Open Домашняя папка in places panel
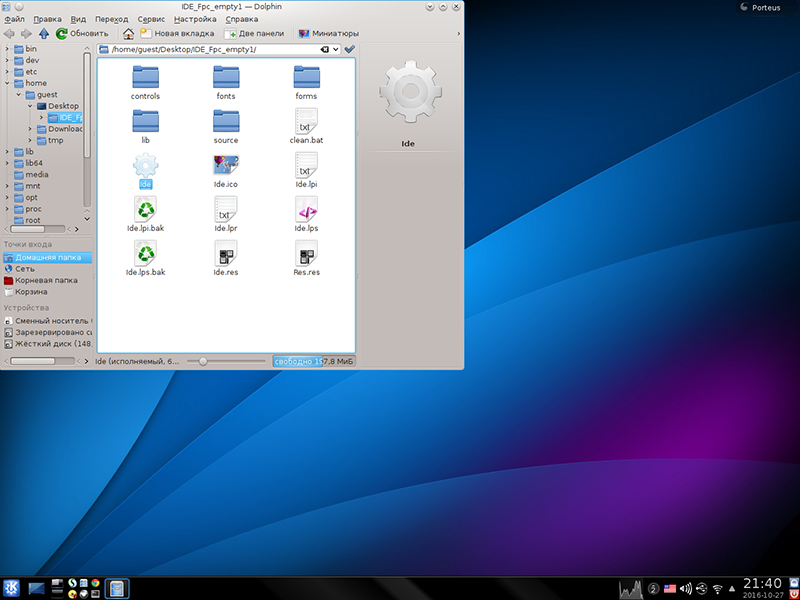 [47, 258]
